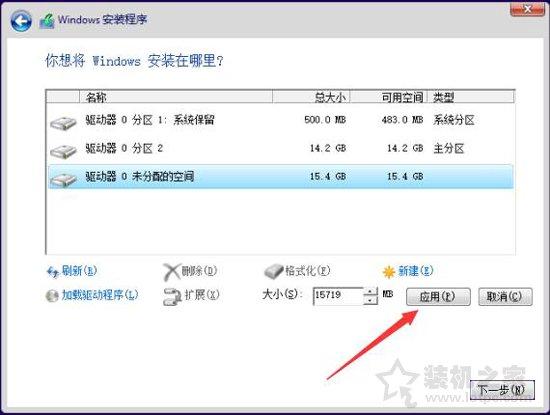Click the 格式化 format drive icon

[274, 272]
